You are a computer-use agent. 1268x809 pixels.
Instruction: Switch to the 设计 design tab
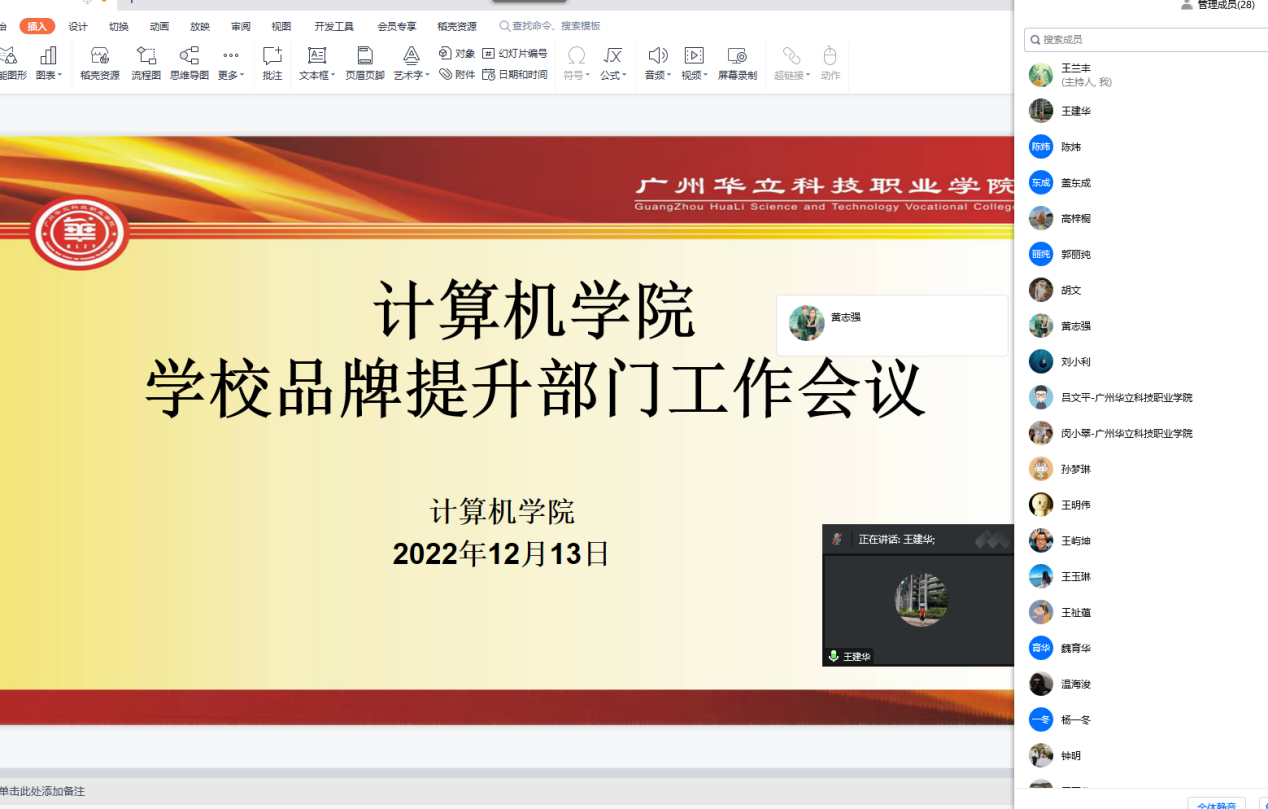coord(78,26)
